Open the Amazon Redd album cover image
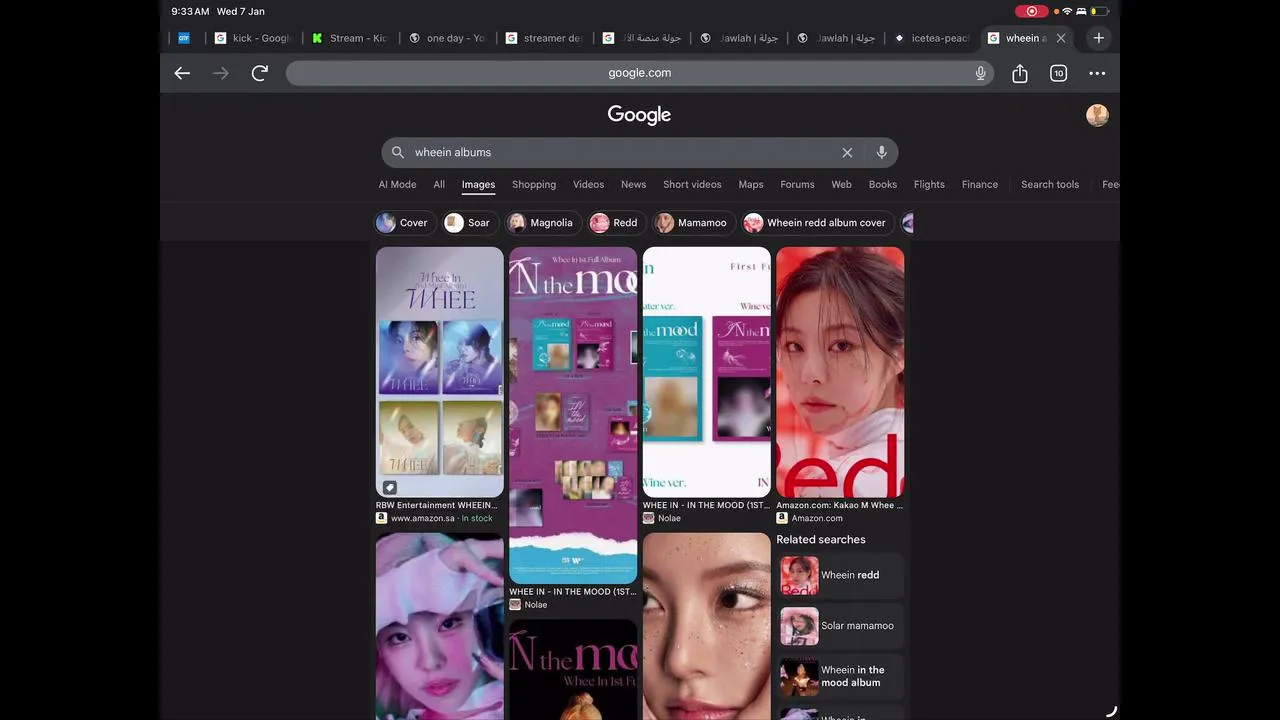The width and height of the screenshot is (1280, 720). point(840,372)
